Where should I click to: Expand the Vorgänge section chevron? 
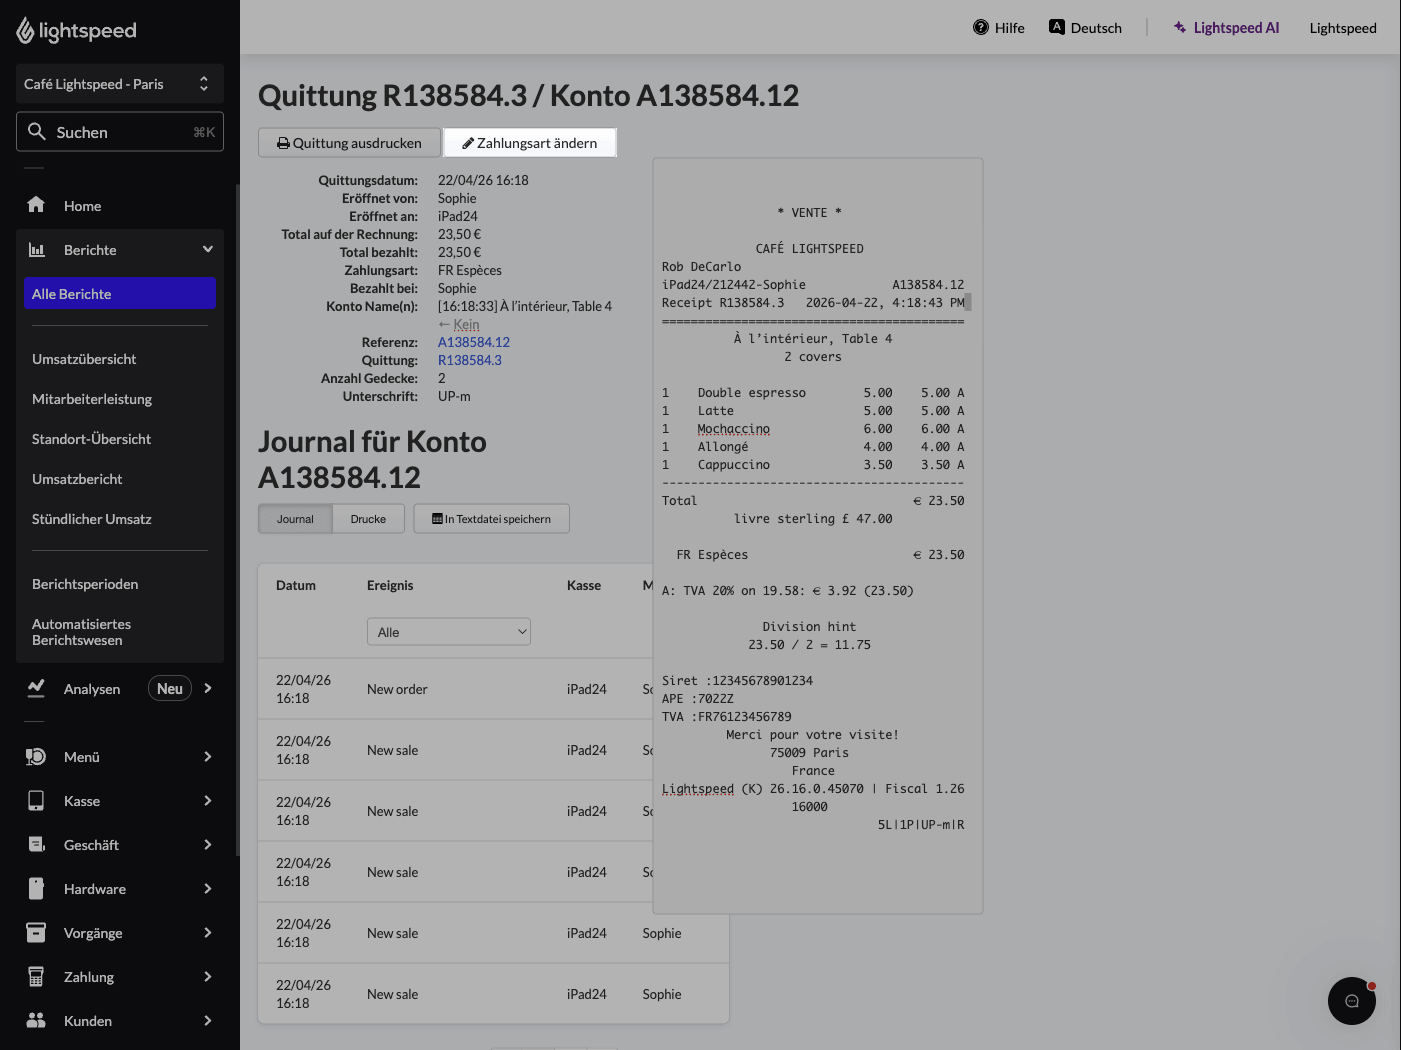point(208,932)
